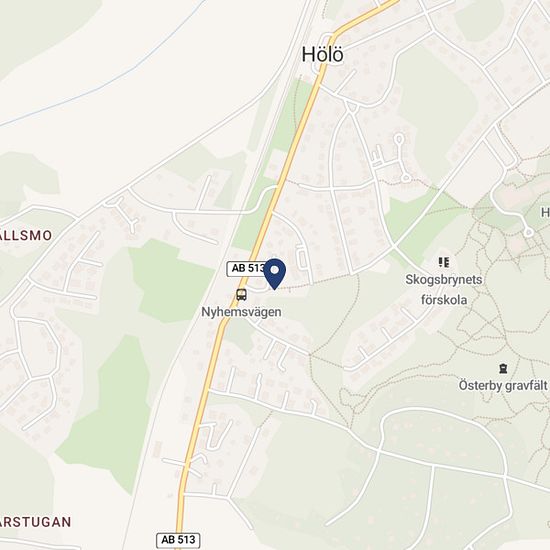
Task: Select the bus stop icon above Nyhemsvägen
Action: pyautogui.click(x=241, y=295)
